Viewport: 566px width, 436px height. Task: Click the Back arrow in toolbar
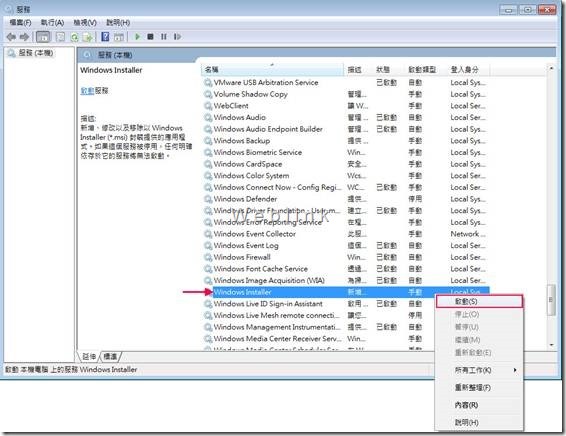click(11, 36)
